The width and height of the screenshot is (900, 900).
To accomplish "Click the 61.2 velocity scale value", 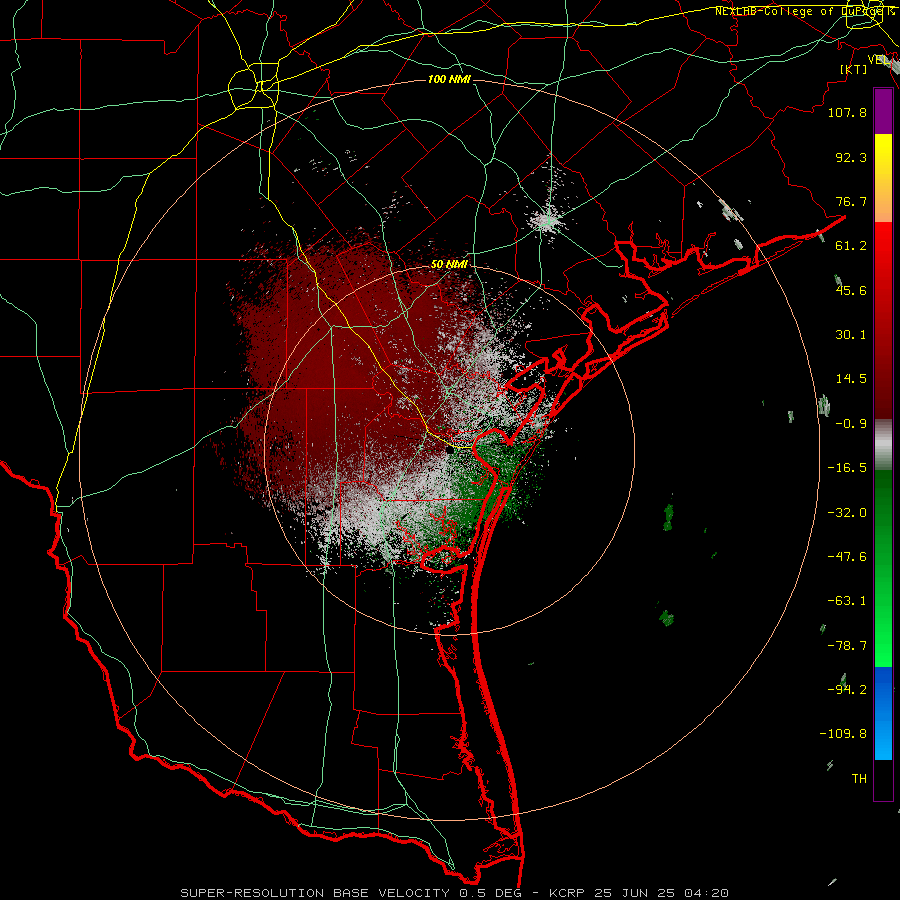I will pyautogui.click(x=851, y=246).
